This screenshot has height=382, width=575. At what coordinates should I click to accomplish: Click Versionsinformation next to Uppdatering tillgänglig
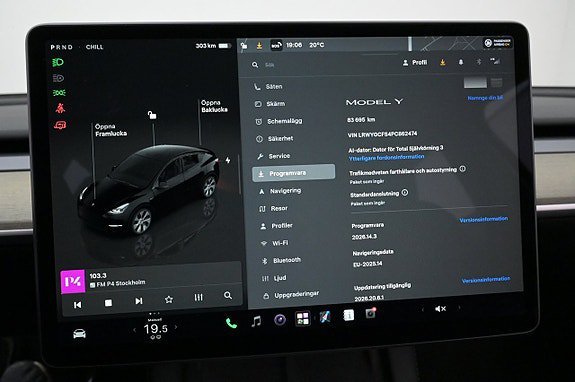(x=486, y=280)
